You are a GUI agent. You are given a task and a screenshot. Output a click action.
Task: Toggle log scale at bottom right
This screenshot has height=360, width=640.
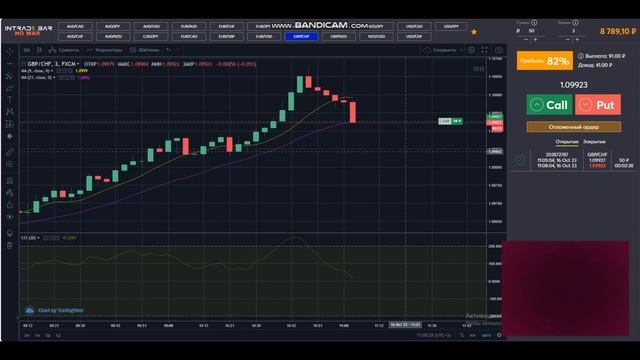click(472, 335)
